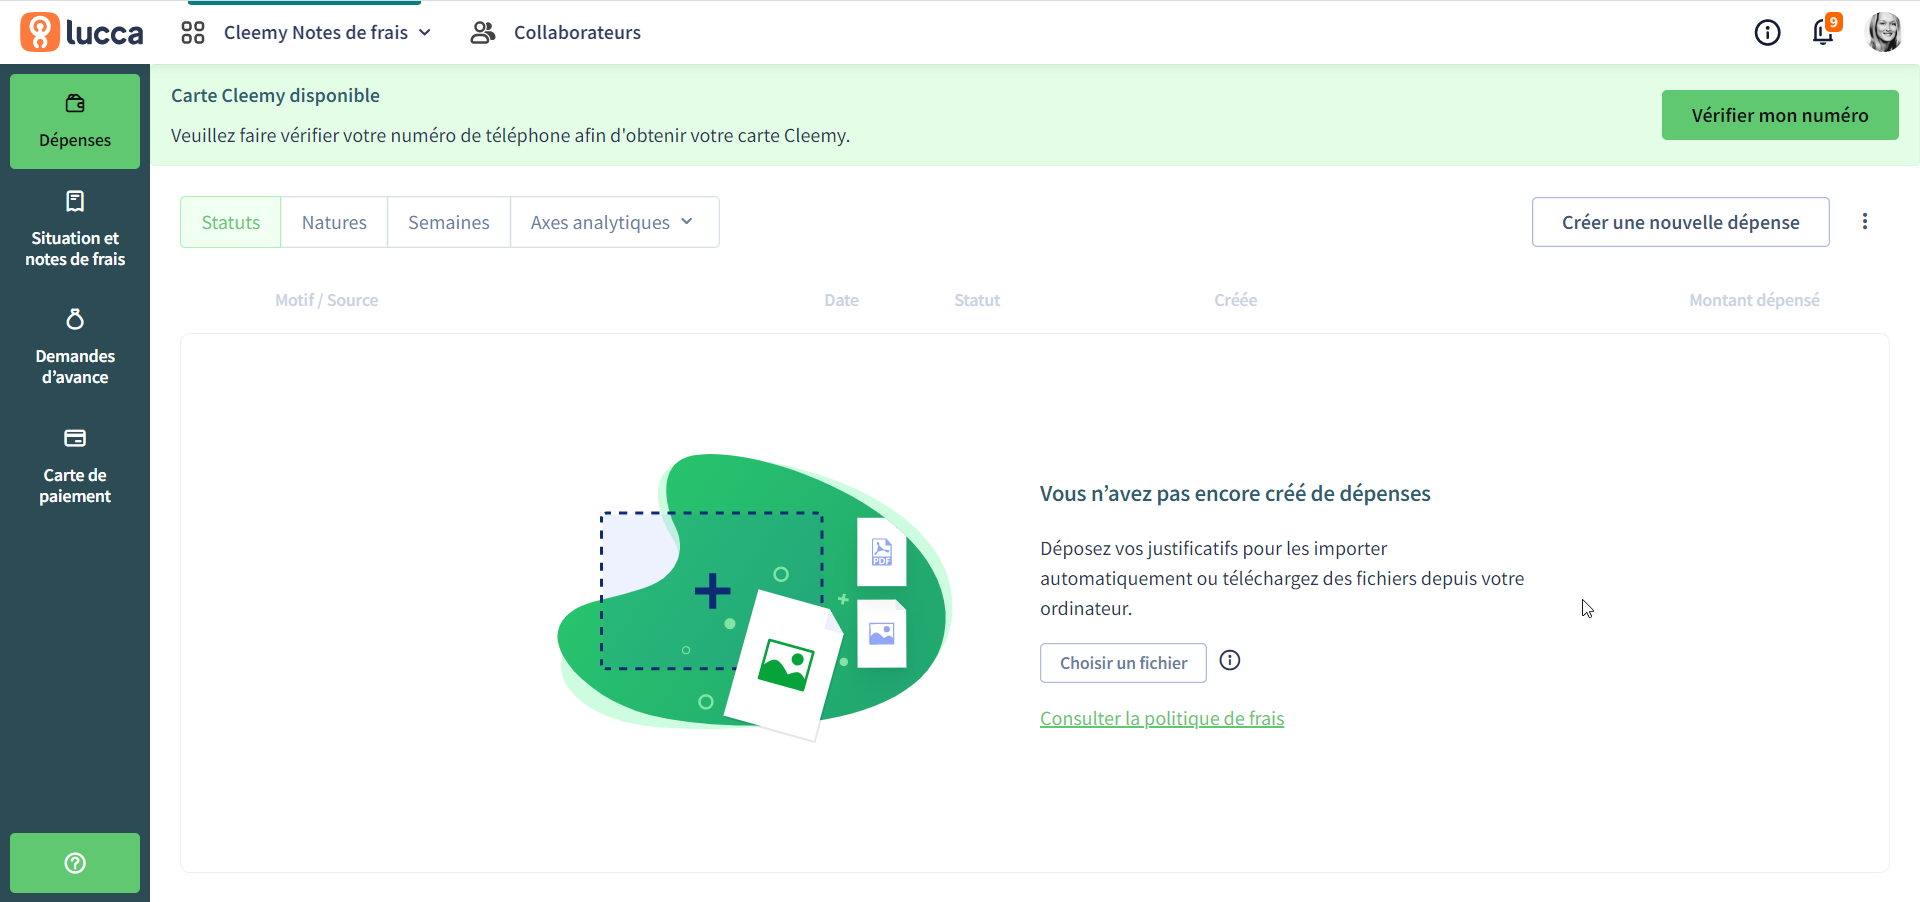Click the Créée column header
This screenshot has height=902, width=1920.
(x=1236, y=300)
